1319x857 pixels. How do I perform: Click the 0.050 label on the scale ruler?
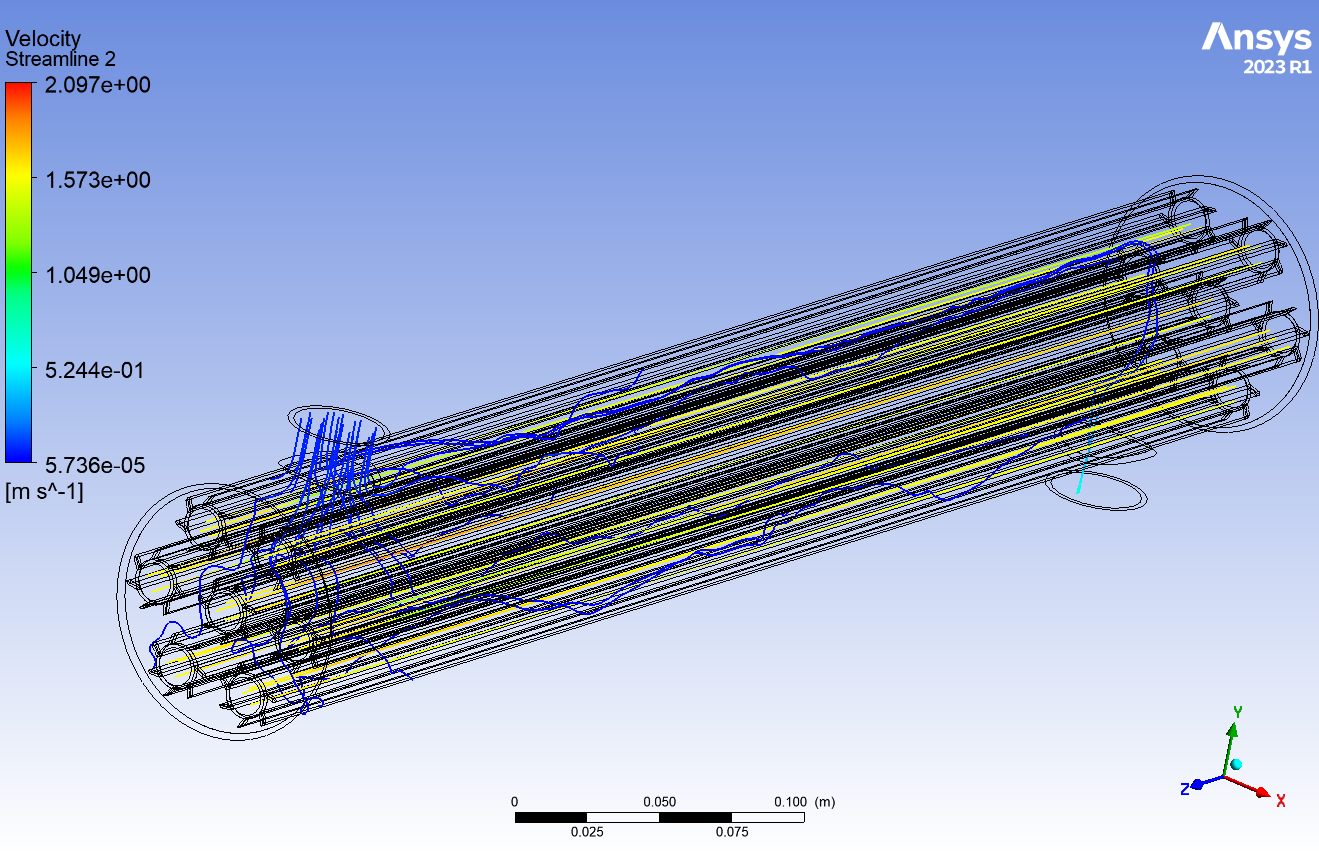tap(659, 802)
